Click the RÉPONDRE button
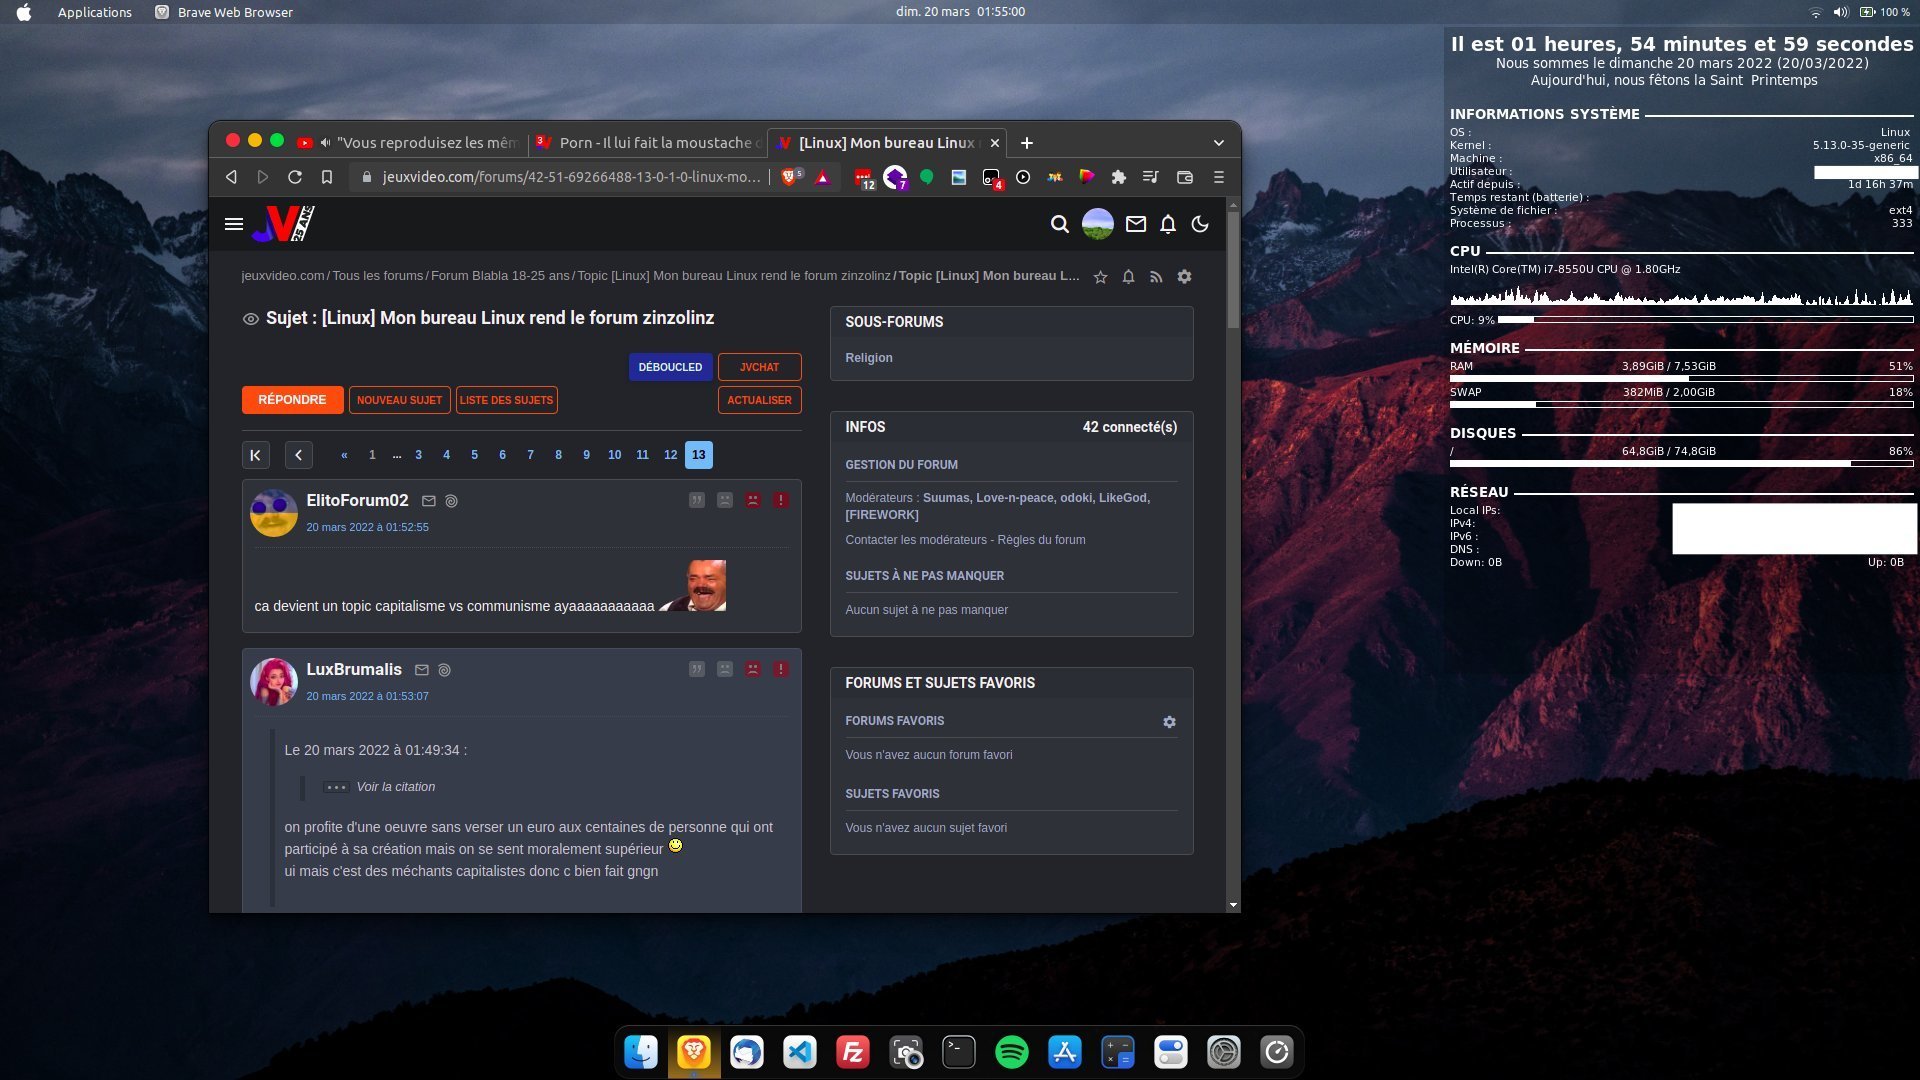1920x1080 pixels. [292, 400]
